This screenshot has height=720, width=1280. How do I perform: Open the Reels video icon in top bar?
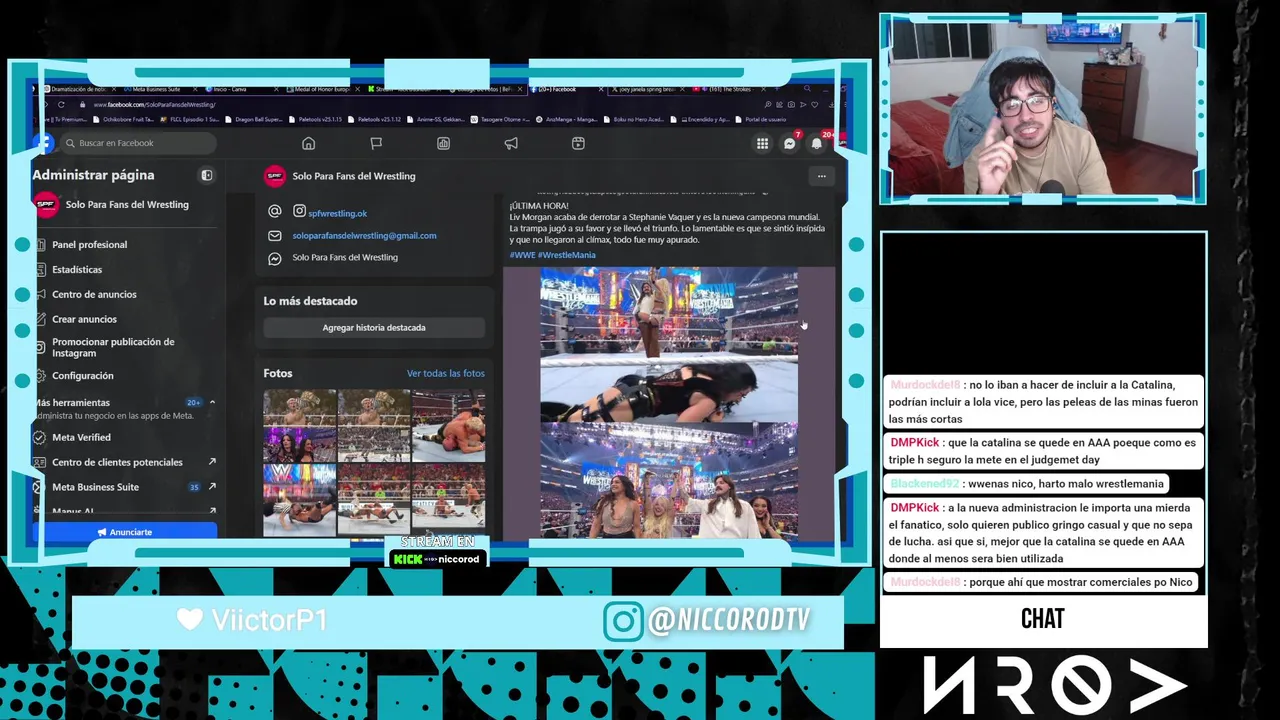(578, 143)
